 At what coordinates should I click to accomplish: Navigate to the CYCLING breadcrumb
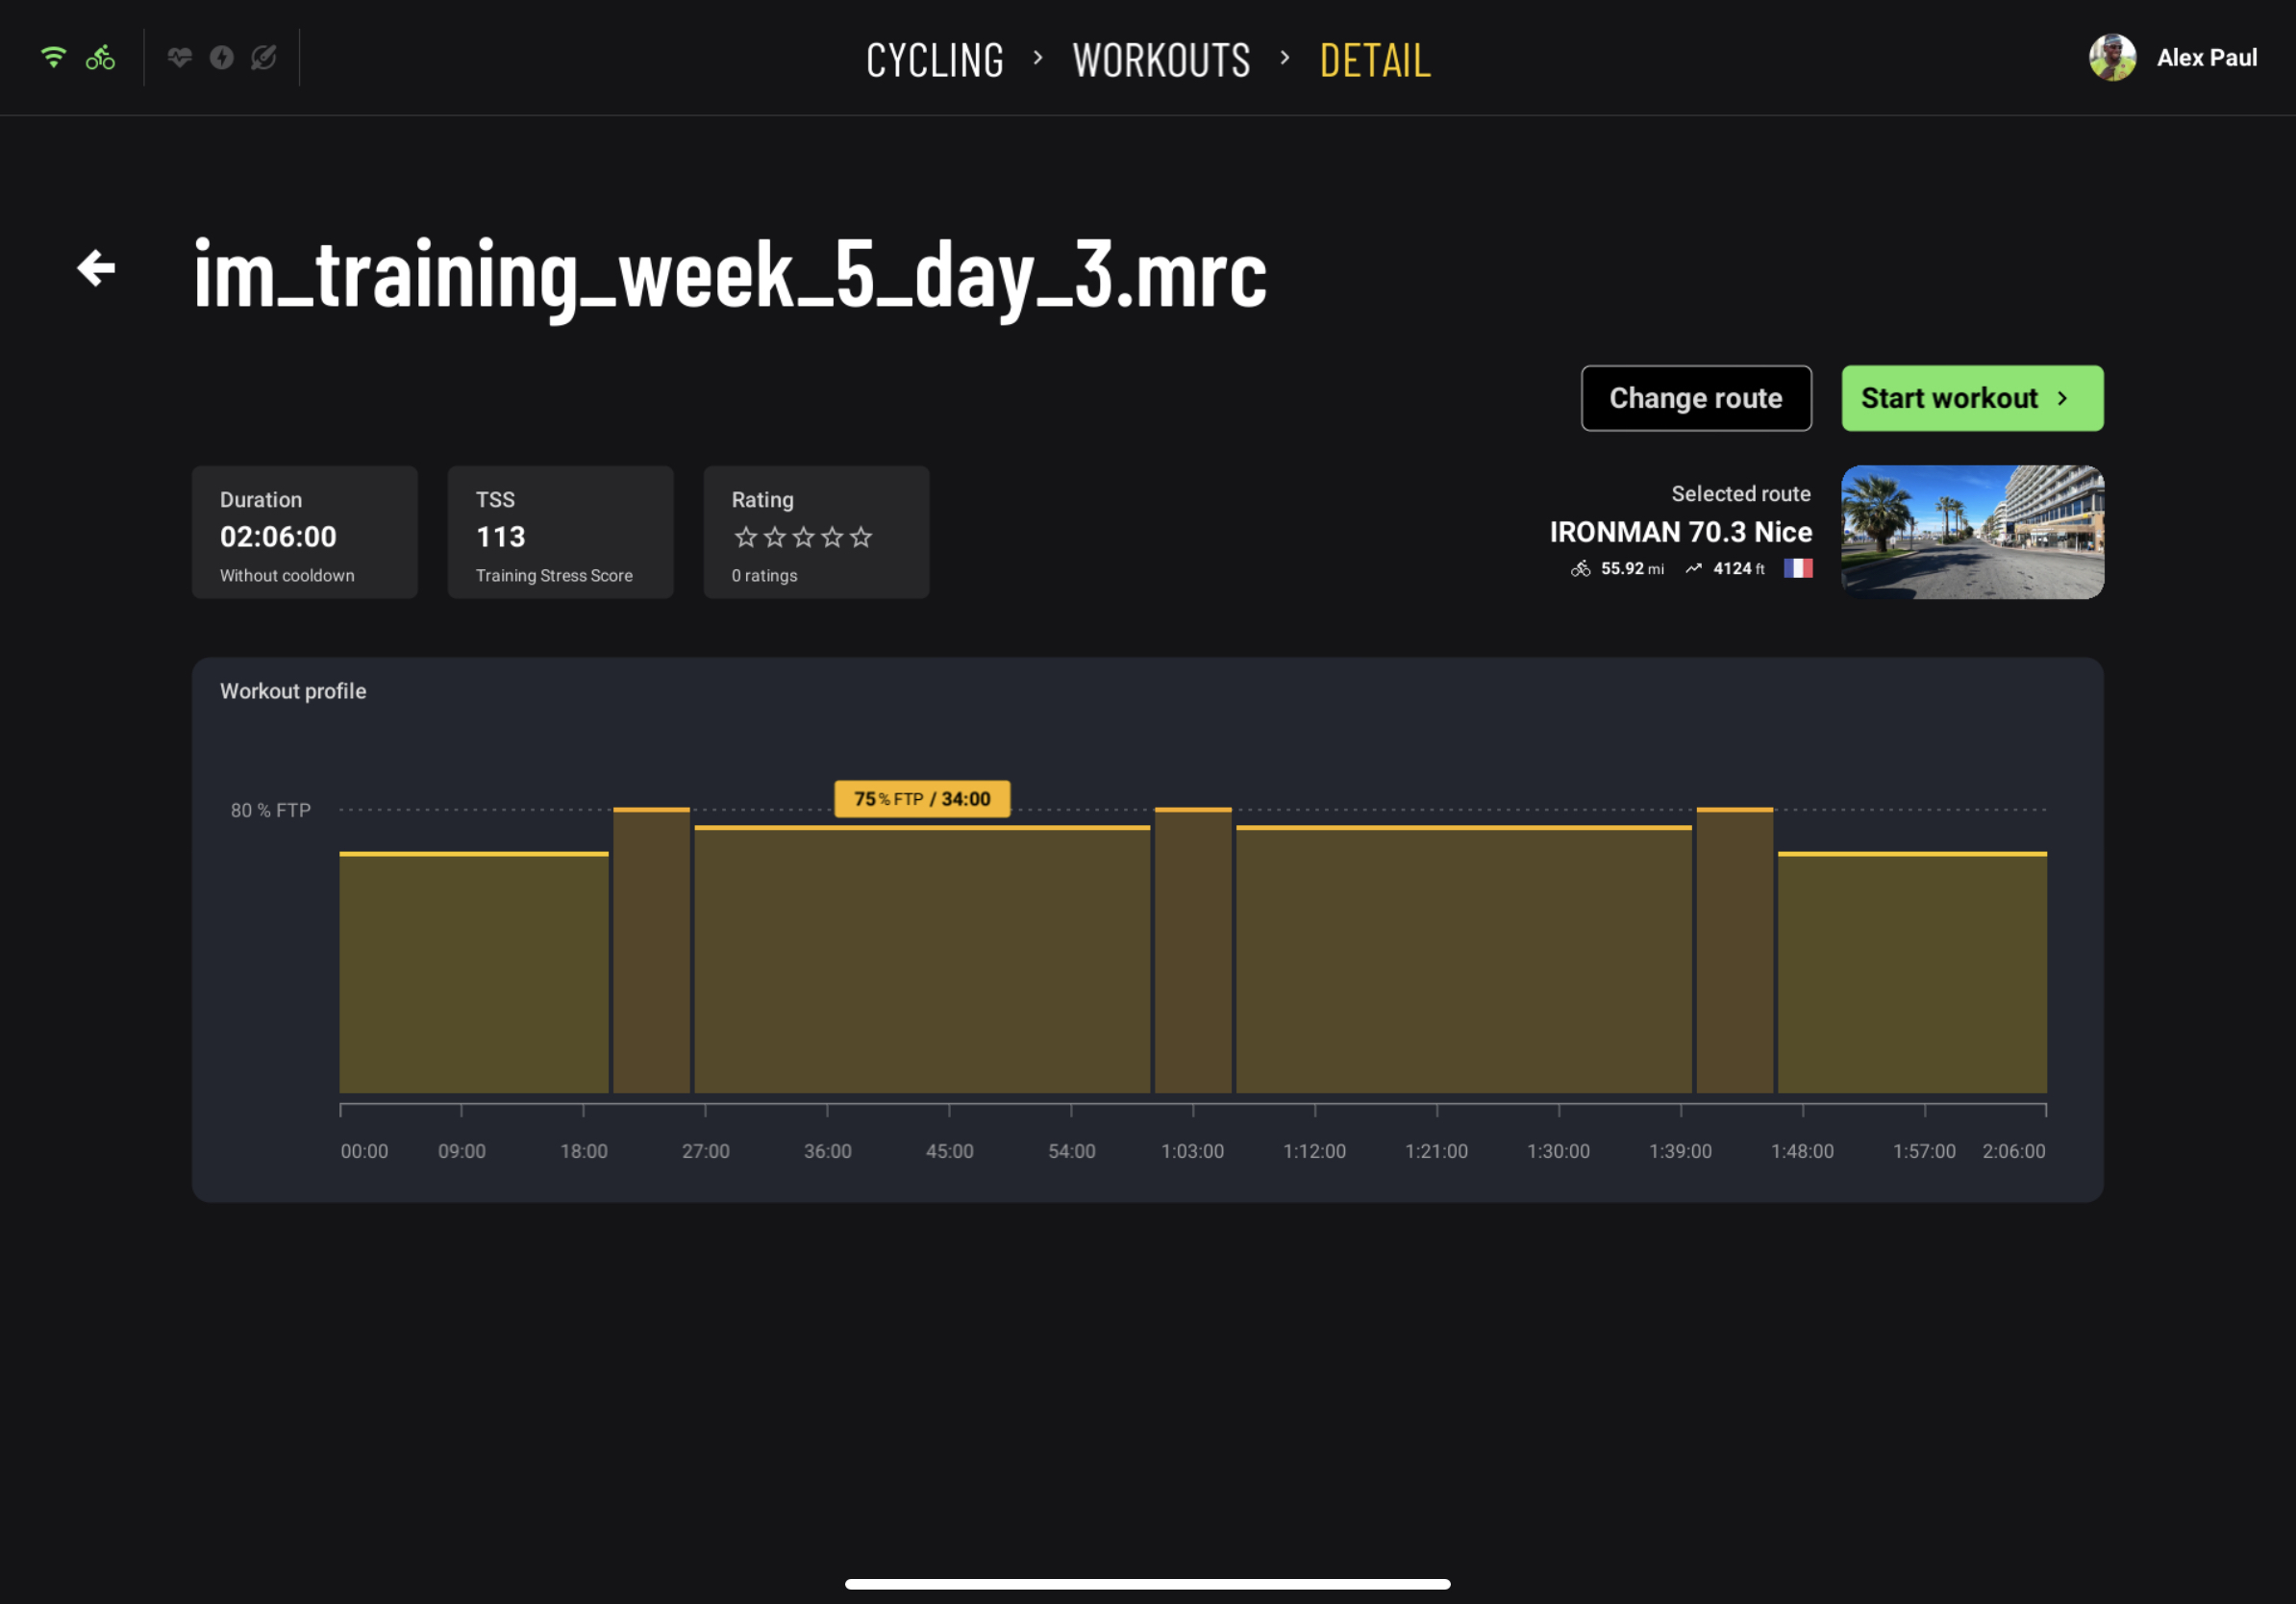pos(934,60)
